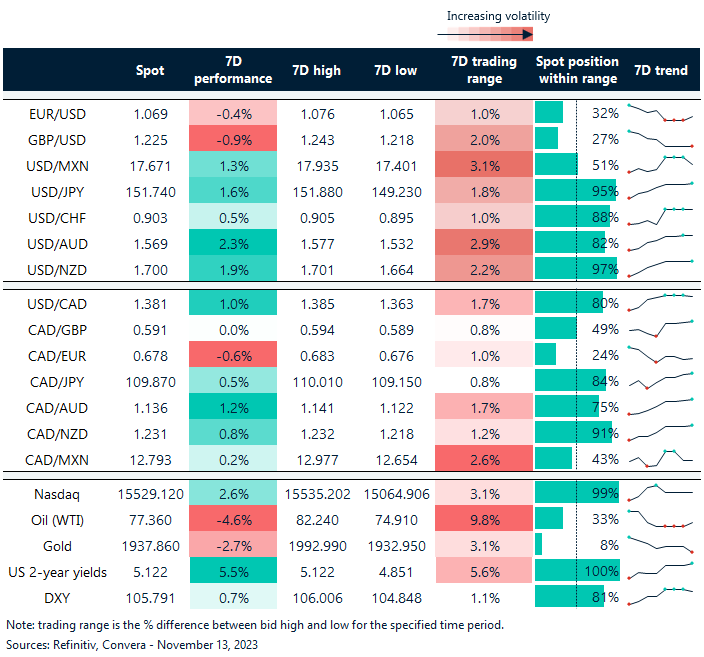Click the increasing volatility arrow
The height and width of the screenshot is (657, 704).
[x=484, y=34]
